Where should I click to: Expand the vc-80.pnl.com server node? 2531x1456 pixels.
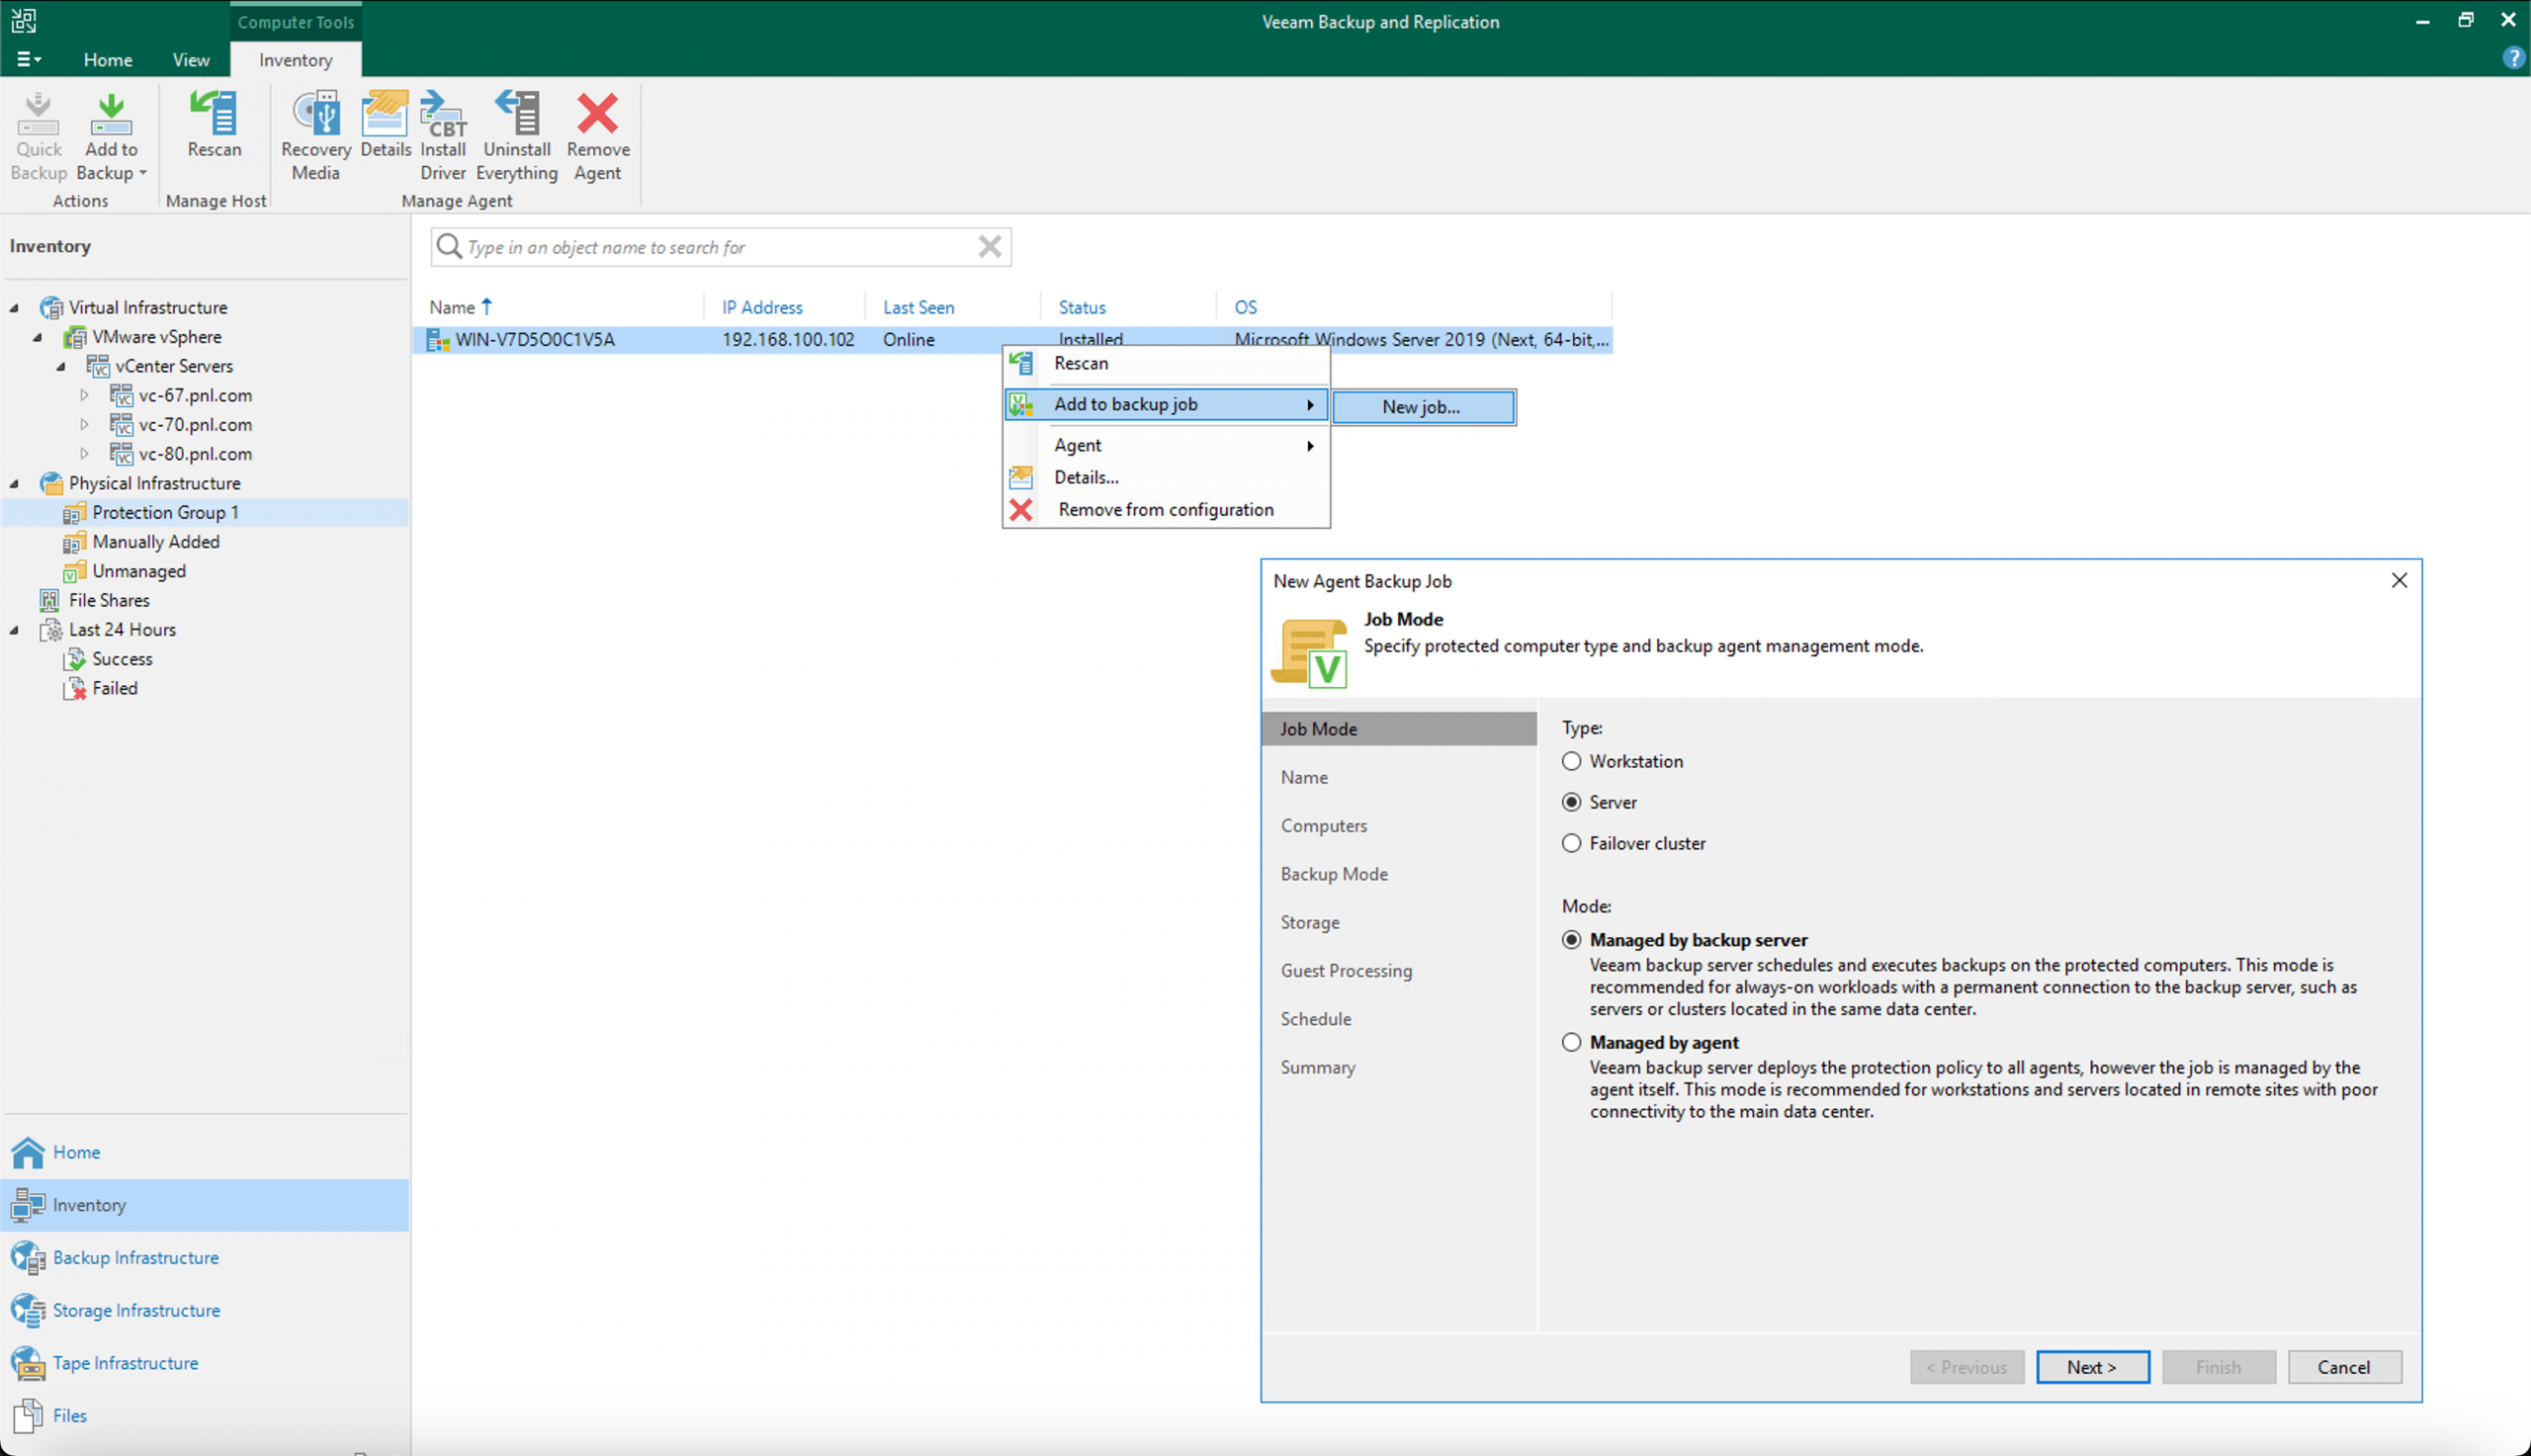(84, 453)
